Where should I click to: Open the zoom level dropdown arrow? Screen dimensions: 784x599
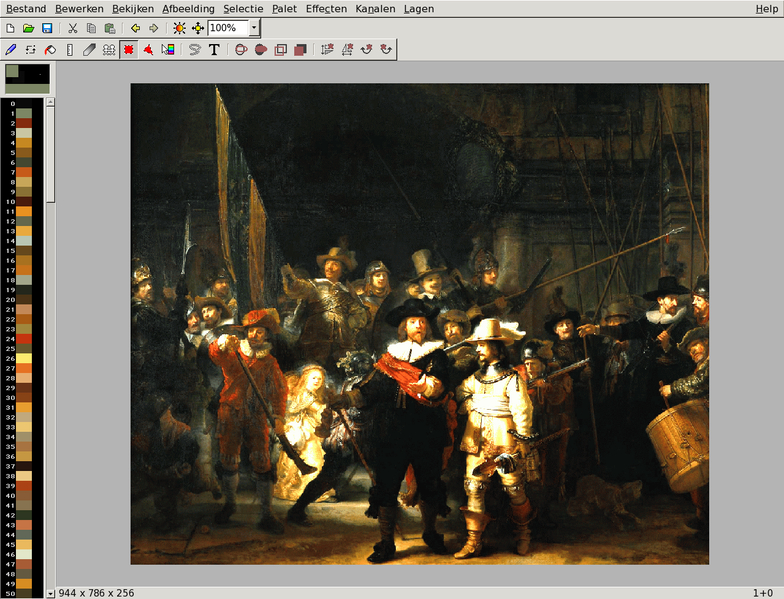(x=254, y=28)
